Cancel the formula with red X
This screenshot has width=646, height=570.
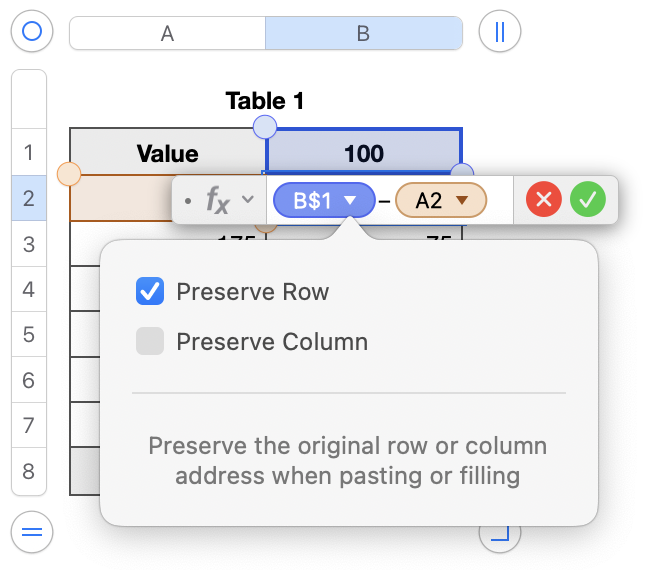pyautogui.click(x=544, y=200)
